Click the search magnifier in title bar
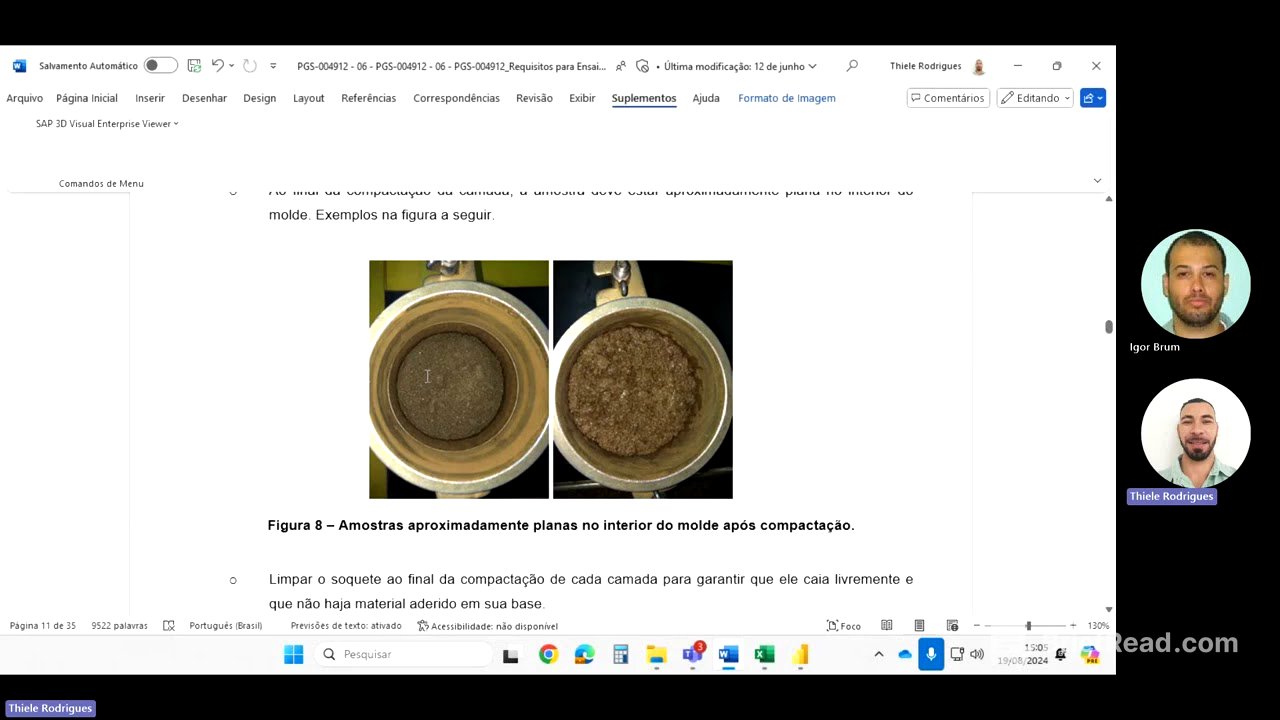 852,66
